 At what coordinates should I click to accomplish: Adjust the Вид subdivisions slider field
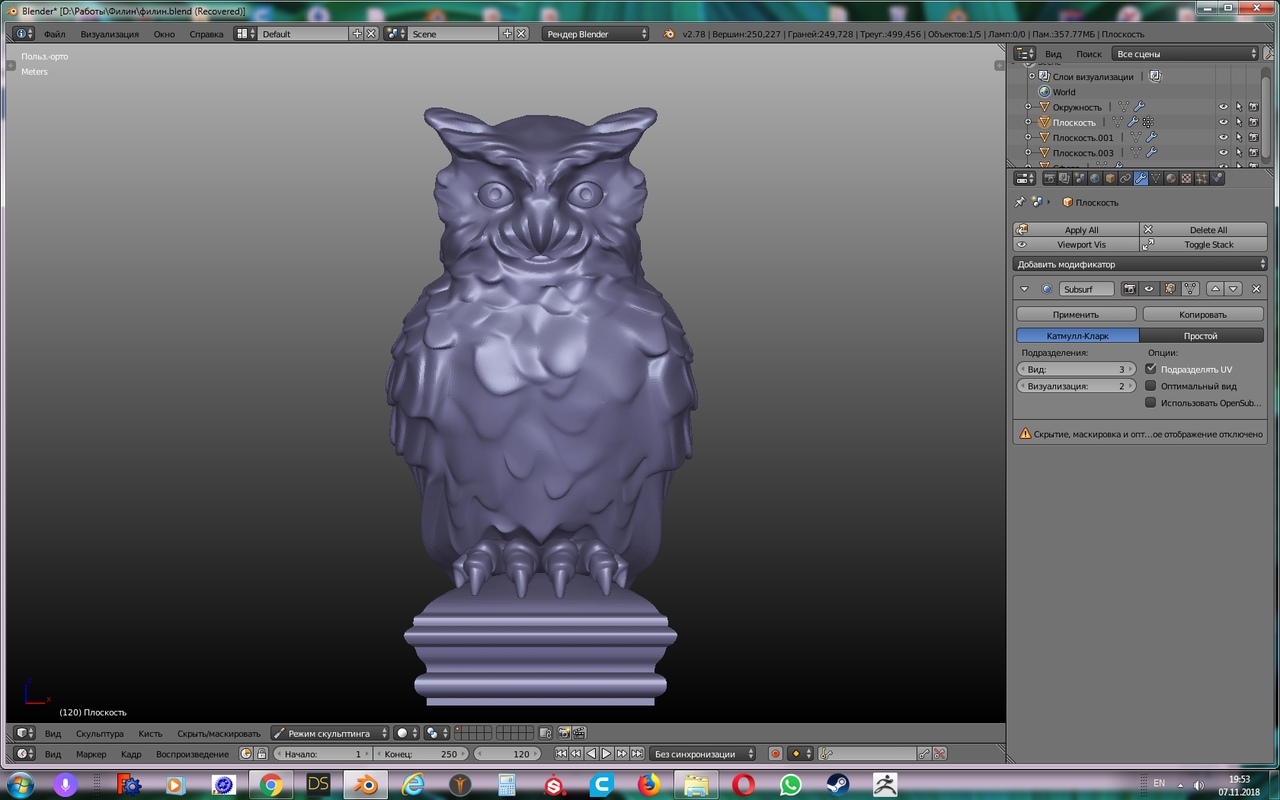pos(1076,369)
